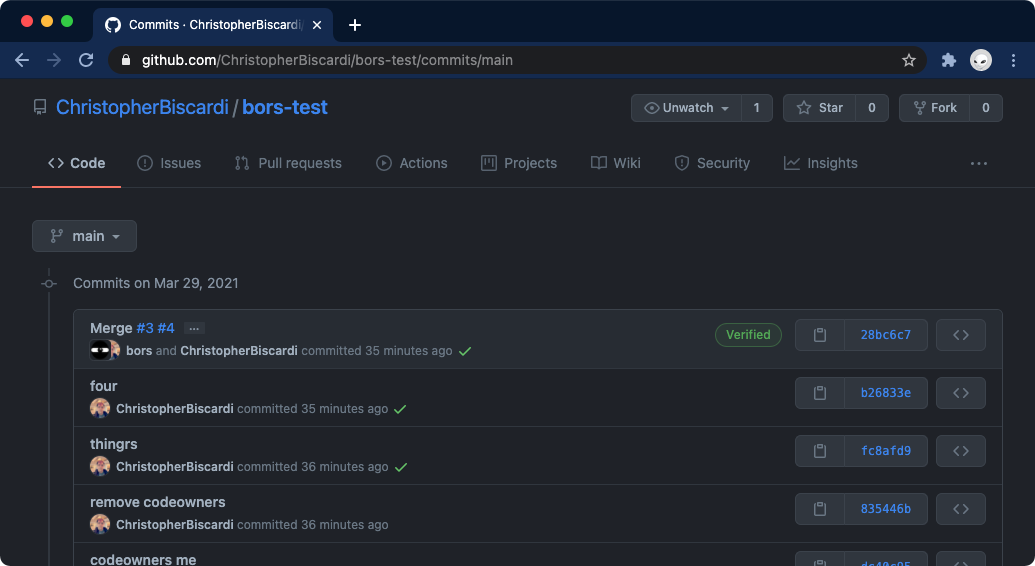Click the author avatar on commit four

pyautogui.click(x=100, y=408)
